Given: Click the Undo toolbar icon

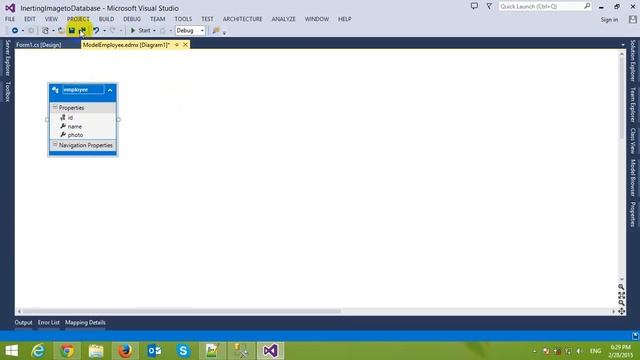Looking at the screenshot, I should 96,31.
